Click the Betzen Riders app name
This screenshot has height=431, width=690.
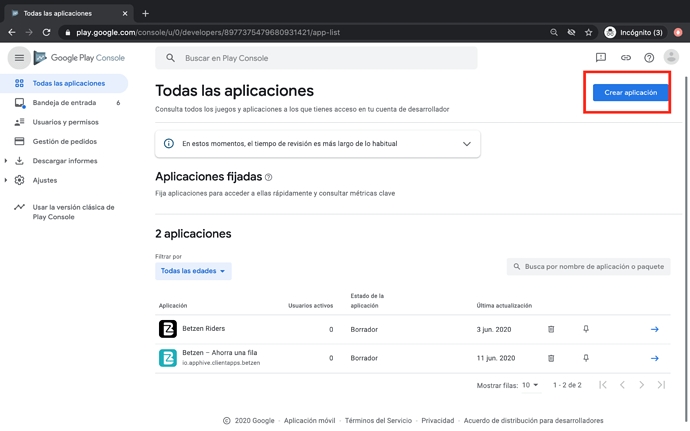[203, 328]
